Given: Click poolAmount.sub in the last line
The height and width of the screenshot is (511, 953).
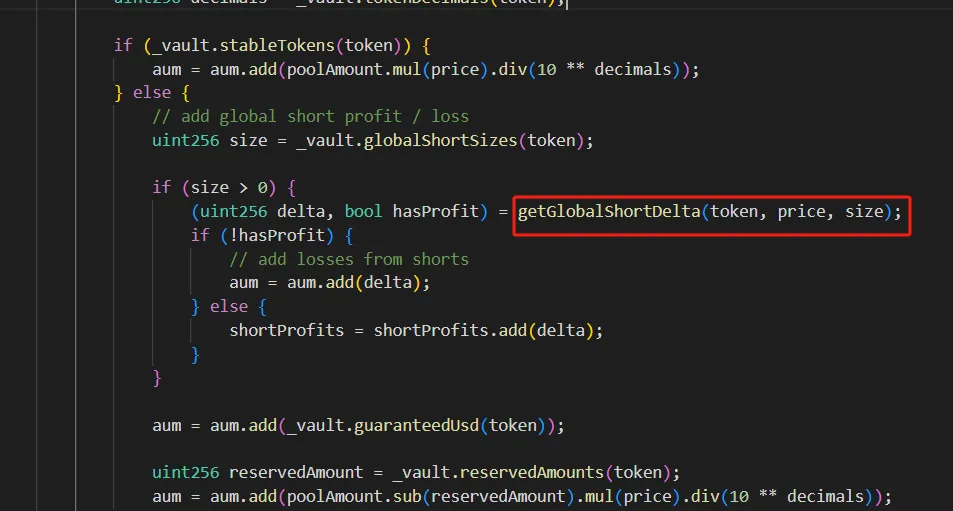Looking at the screenshot, I should pyautogui.click(x=354, y=496).
